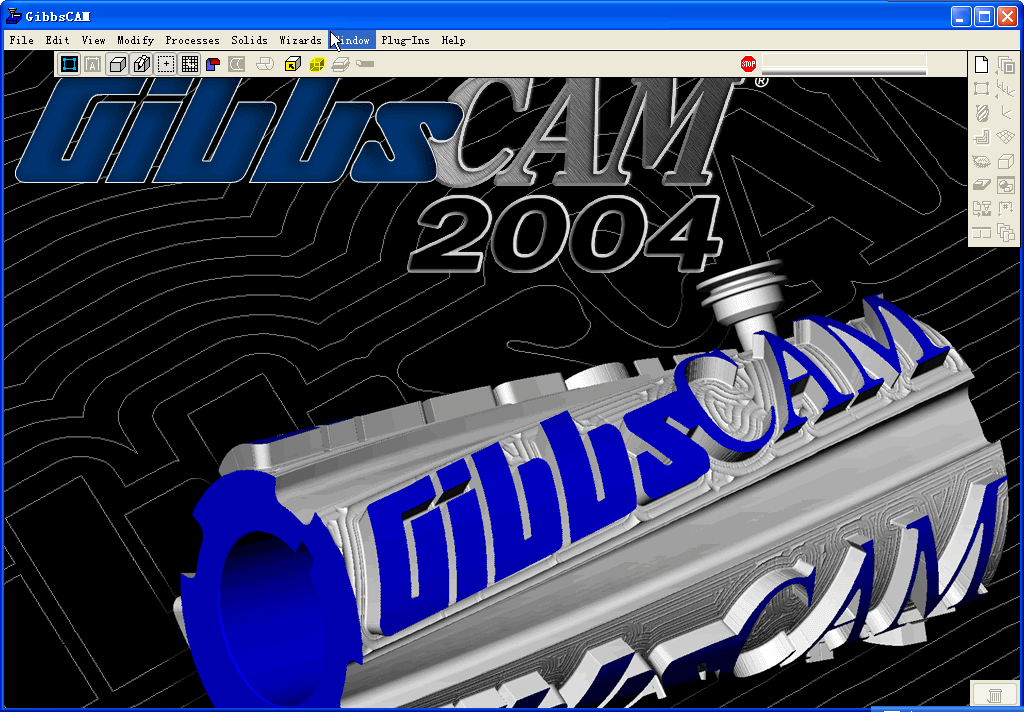Screen dimensions: 1024x712
Task: Click the split window panes icon
Action: 982,233
